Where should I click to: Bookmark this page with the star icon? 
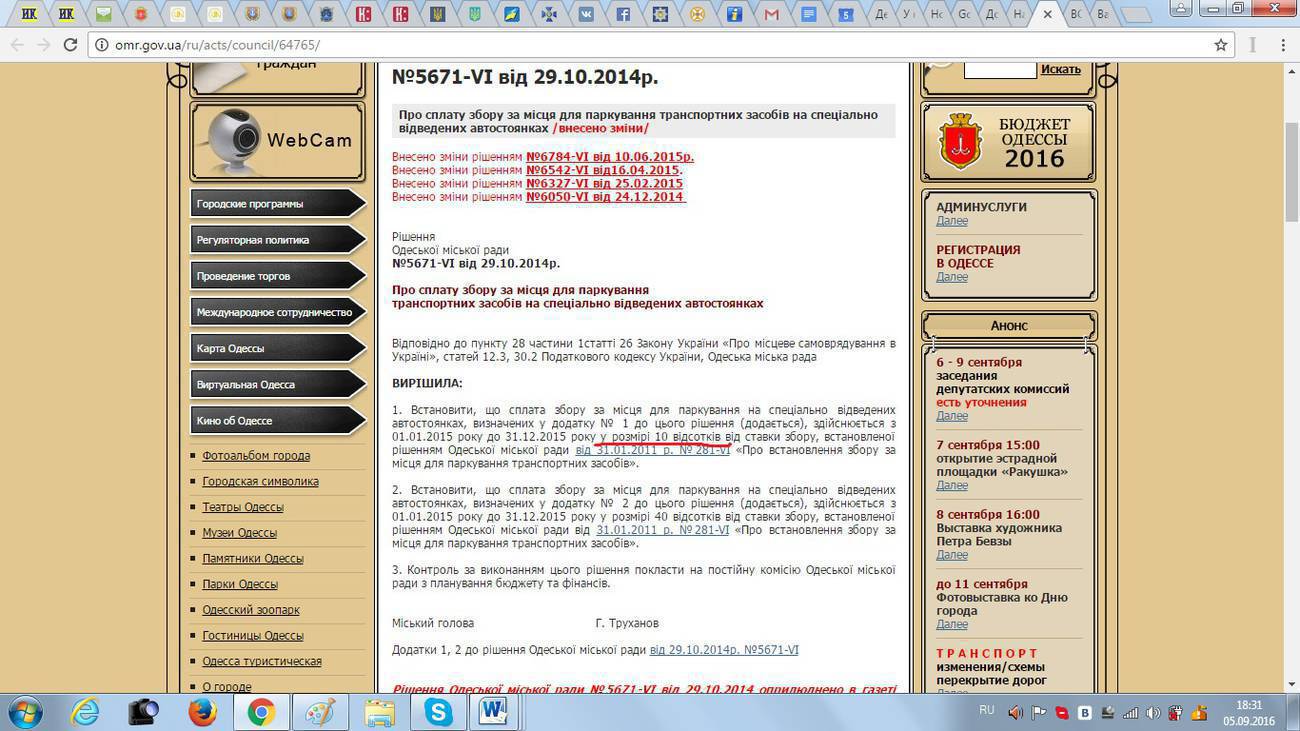pos(1220,45)
